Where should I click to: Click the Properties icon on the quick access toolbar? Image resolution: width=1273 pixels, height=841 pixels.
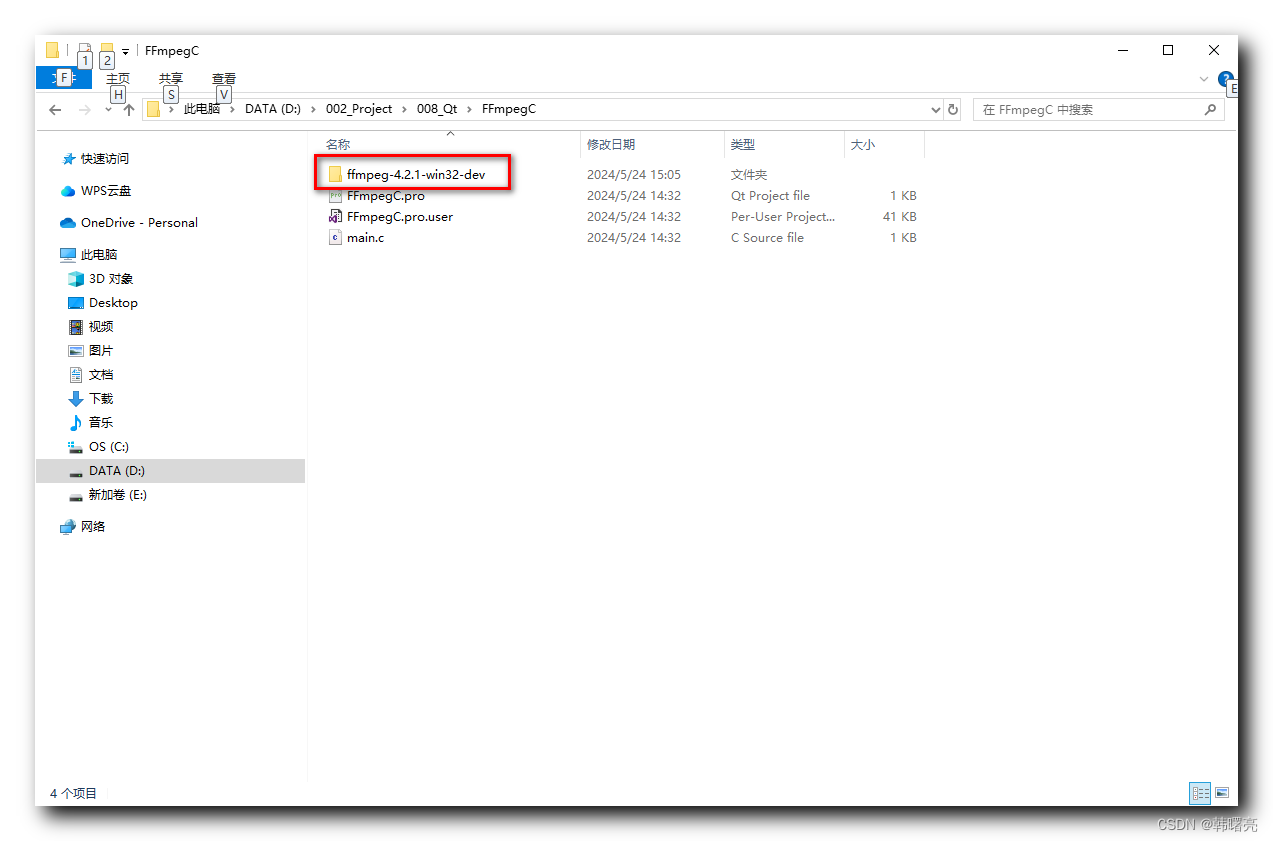click(85, 47)
